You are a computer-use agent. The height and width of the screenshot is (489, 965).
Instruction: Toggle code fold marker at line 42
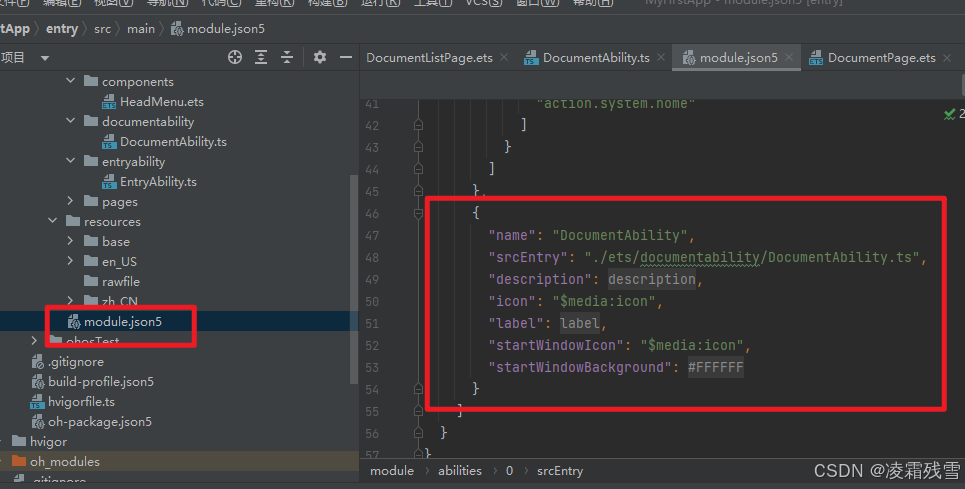pyautogui.click(x=418, y=125)
